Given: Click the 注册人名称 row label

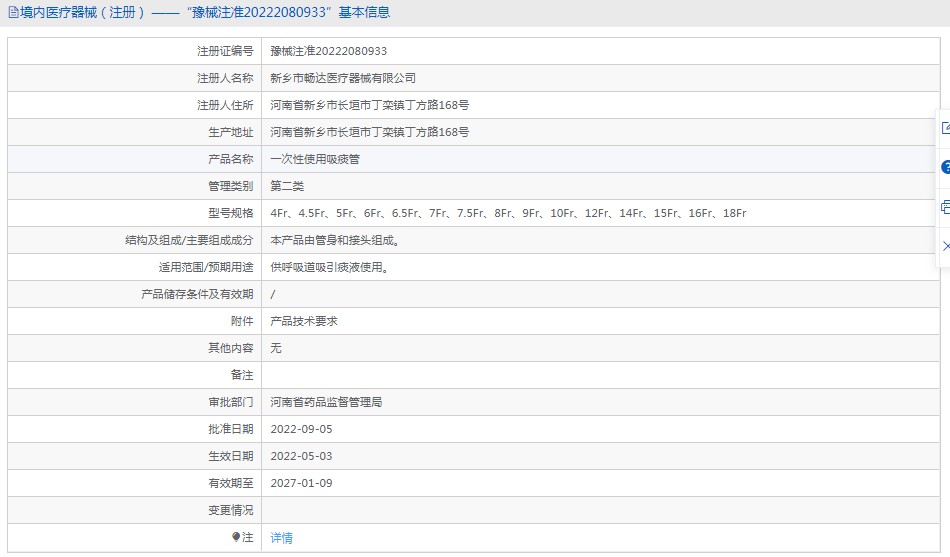Looking at the screenshot, I should [x=225, y=78].
